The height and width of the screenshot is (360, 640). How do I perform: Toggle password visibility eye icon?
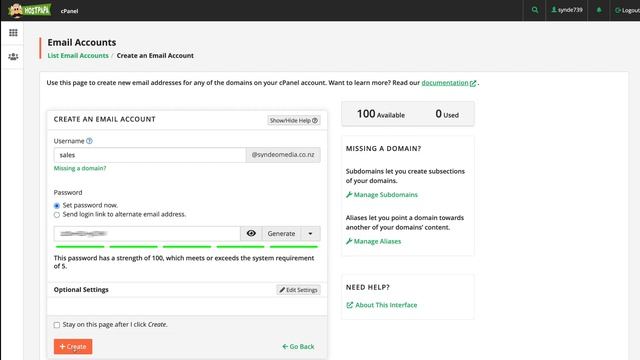pos(251,233)
